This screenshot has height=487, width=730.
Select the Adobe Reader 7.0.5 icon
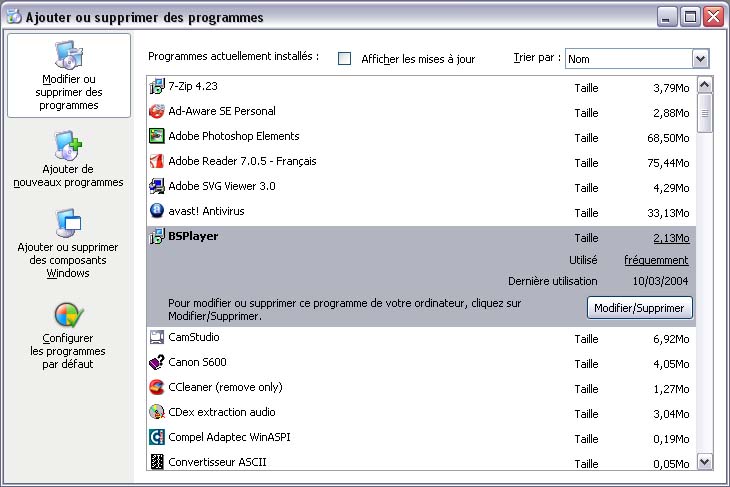click(x=156, y=161)
